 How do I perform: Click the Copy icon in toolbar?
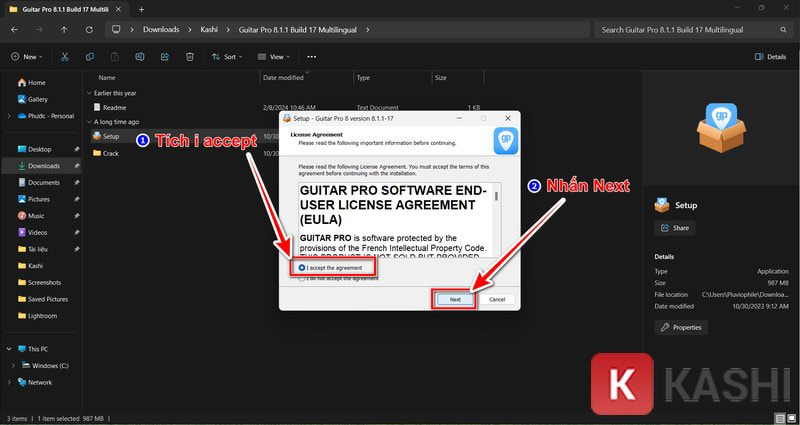tap(90, 57)
